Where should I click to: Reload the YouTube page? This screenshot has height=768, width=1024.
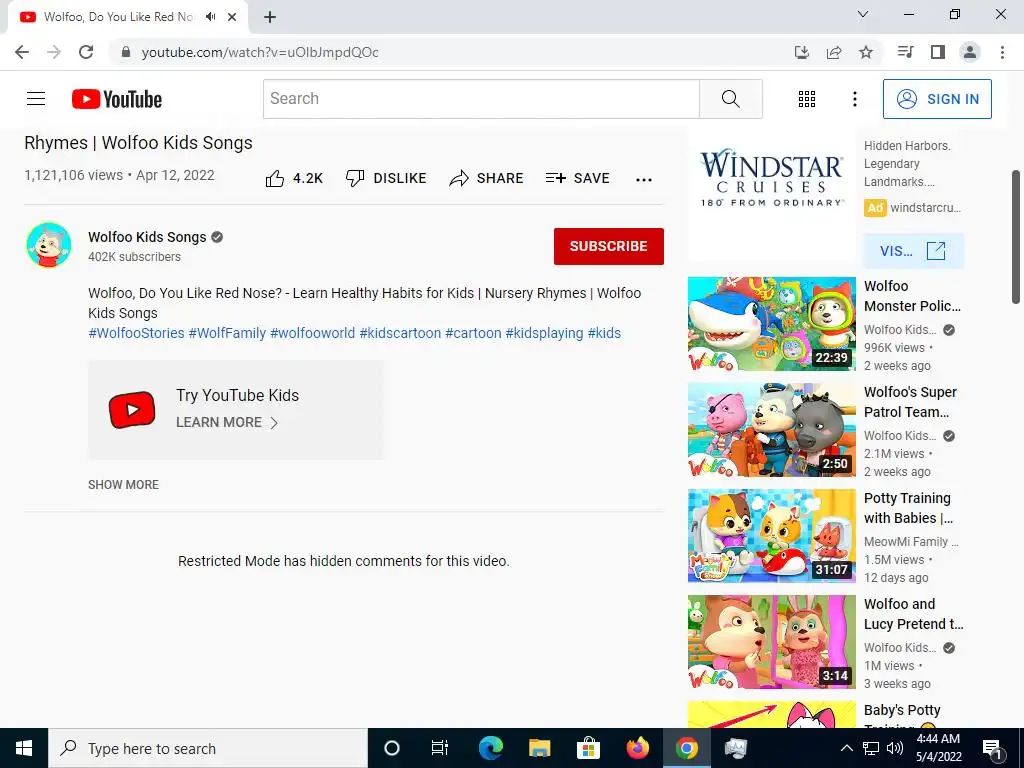86,52
